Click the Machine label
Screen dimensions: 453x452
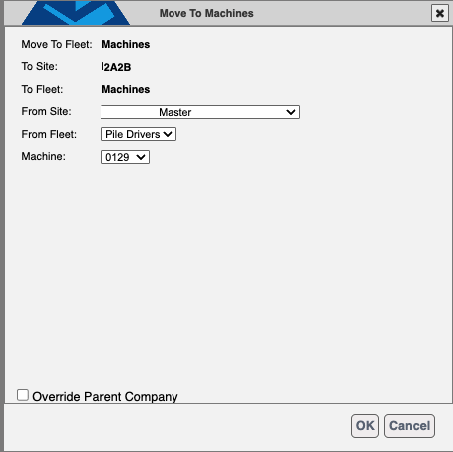pyautogui.click(x=43, y=156)
